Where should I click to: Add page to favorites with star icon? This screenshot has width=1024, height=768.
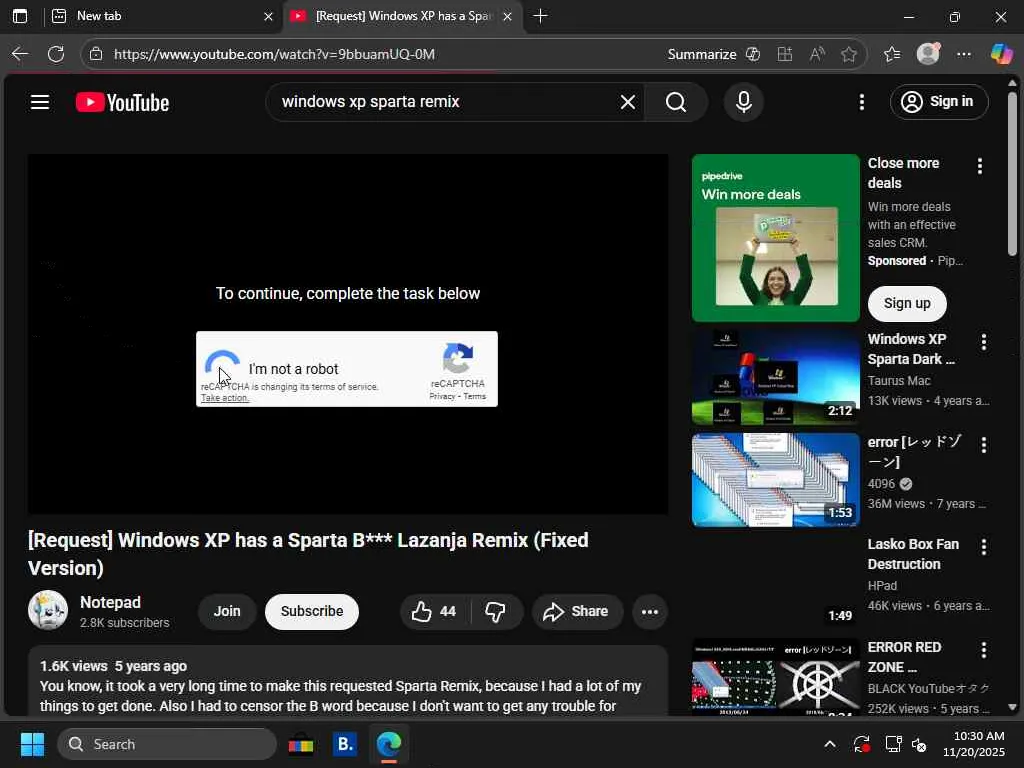coord(848,54)
